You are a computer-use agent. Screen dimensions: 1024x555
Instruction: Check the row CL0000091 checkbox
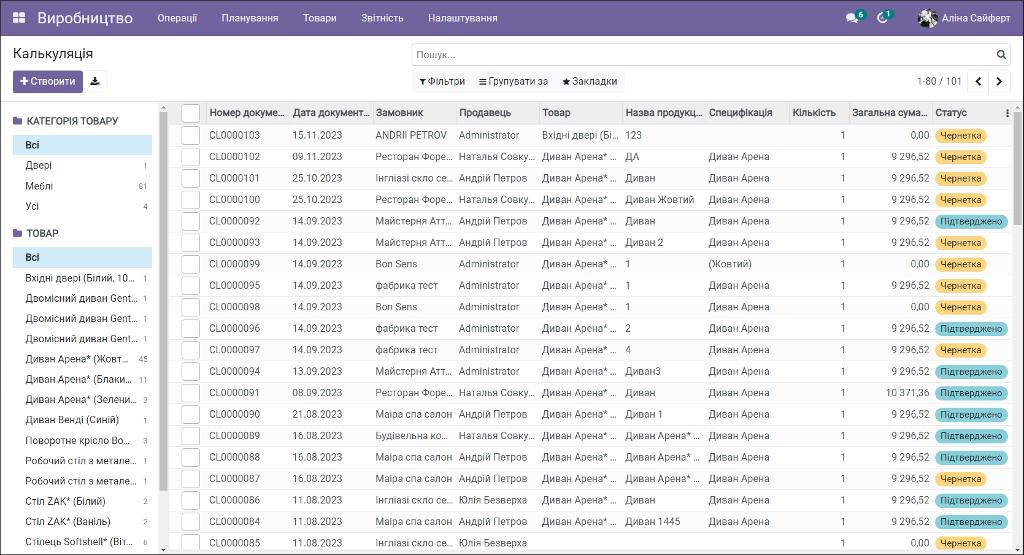[191, 393]
